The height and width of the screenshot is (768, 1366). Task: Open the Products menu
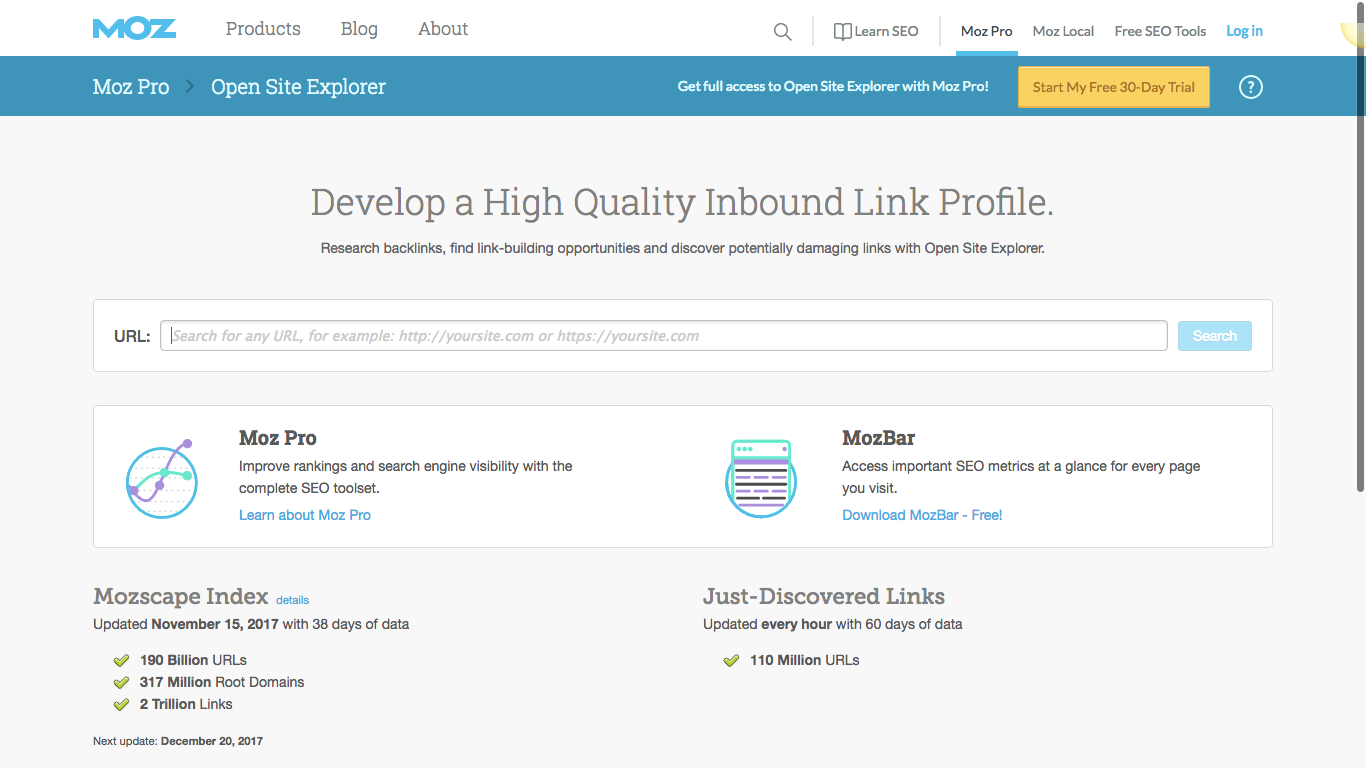click(263, 29)
